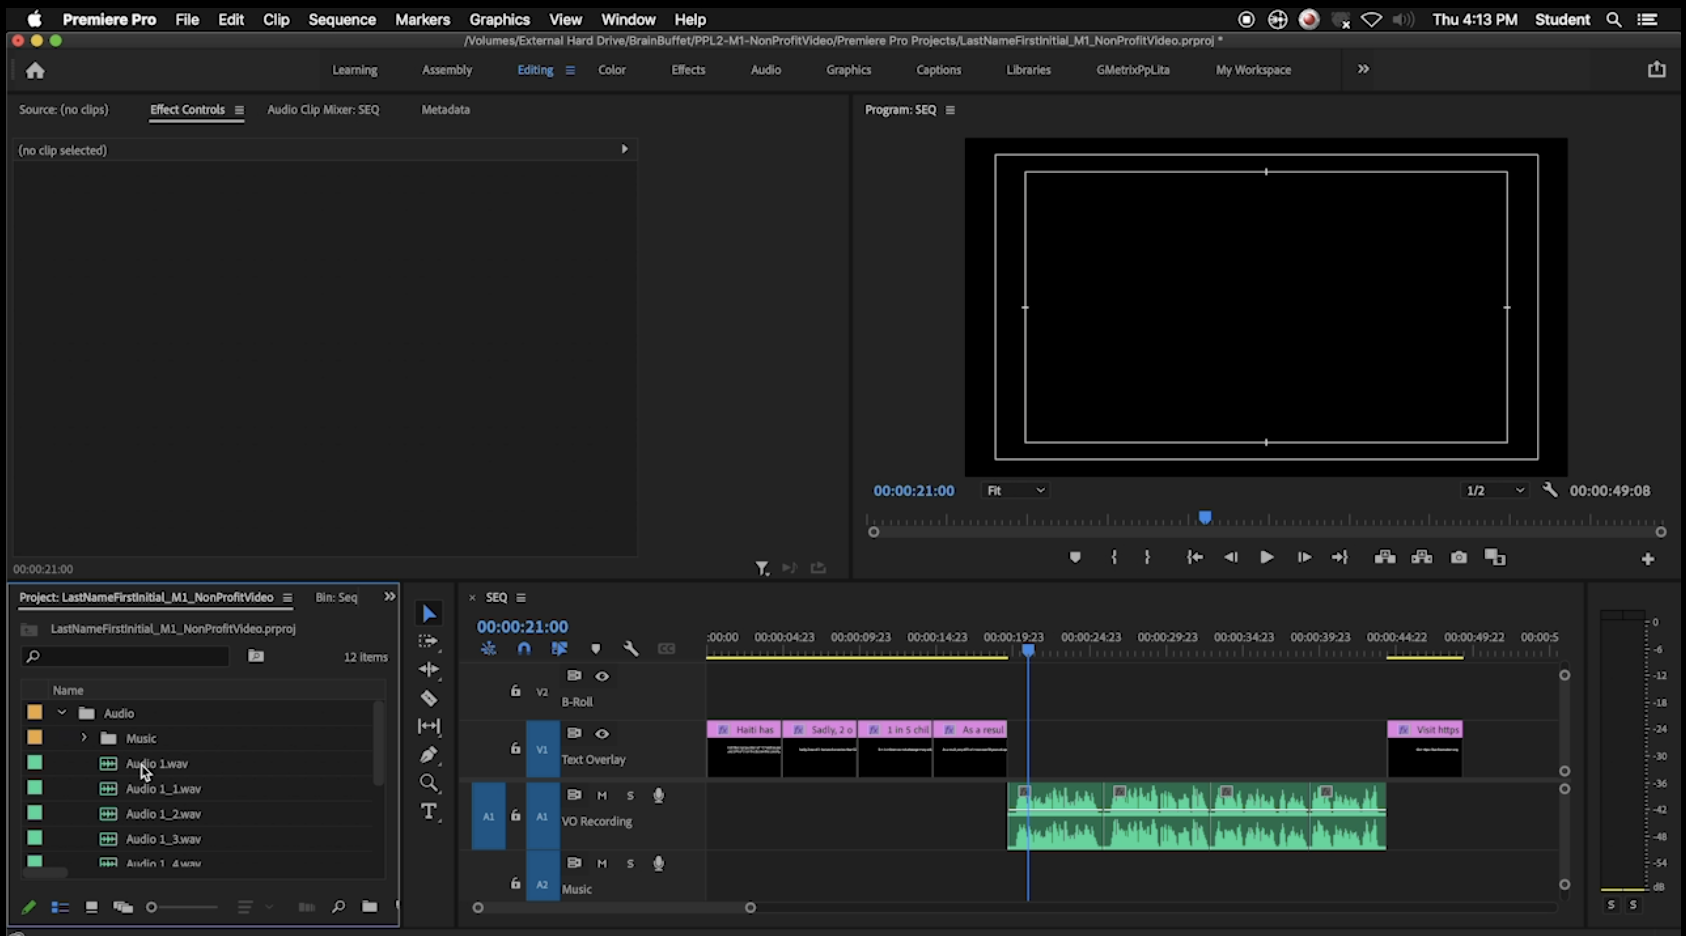Select the Pen tool
This screenshot has width=1686, height=936.
coord(429,754)
